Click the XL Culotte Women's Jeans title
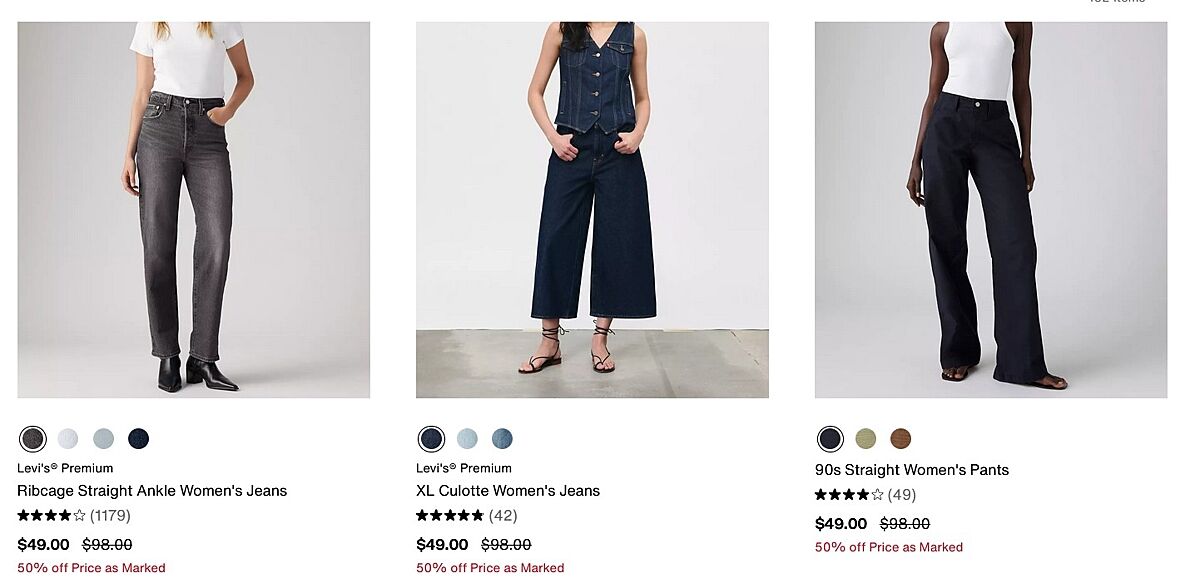Screen dimensions: 1200x588 coord(508,491)
